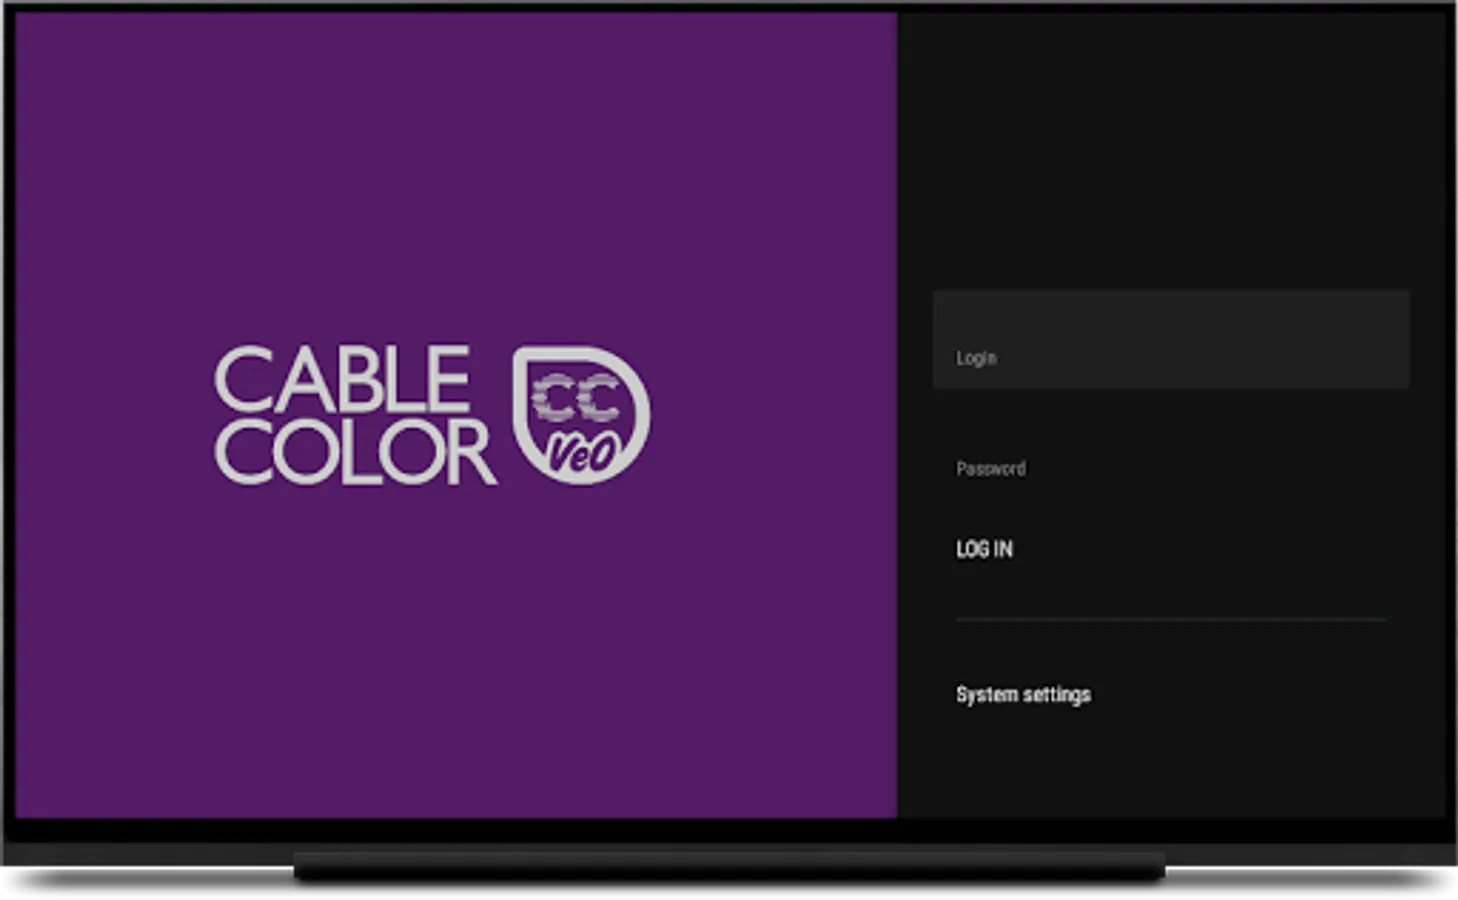Viewport: 1458px width, 900px height.
Task: Open System settings
Action: pos(1023,694)
